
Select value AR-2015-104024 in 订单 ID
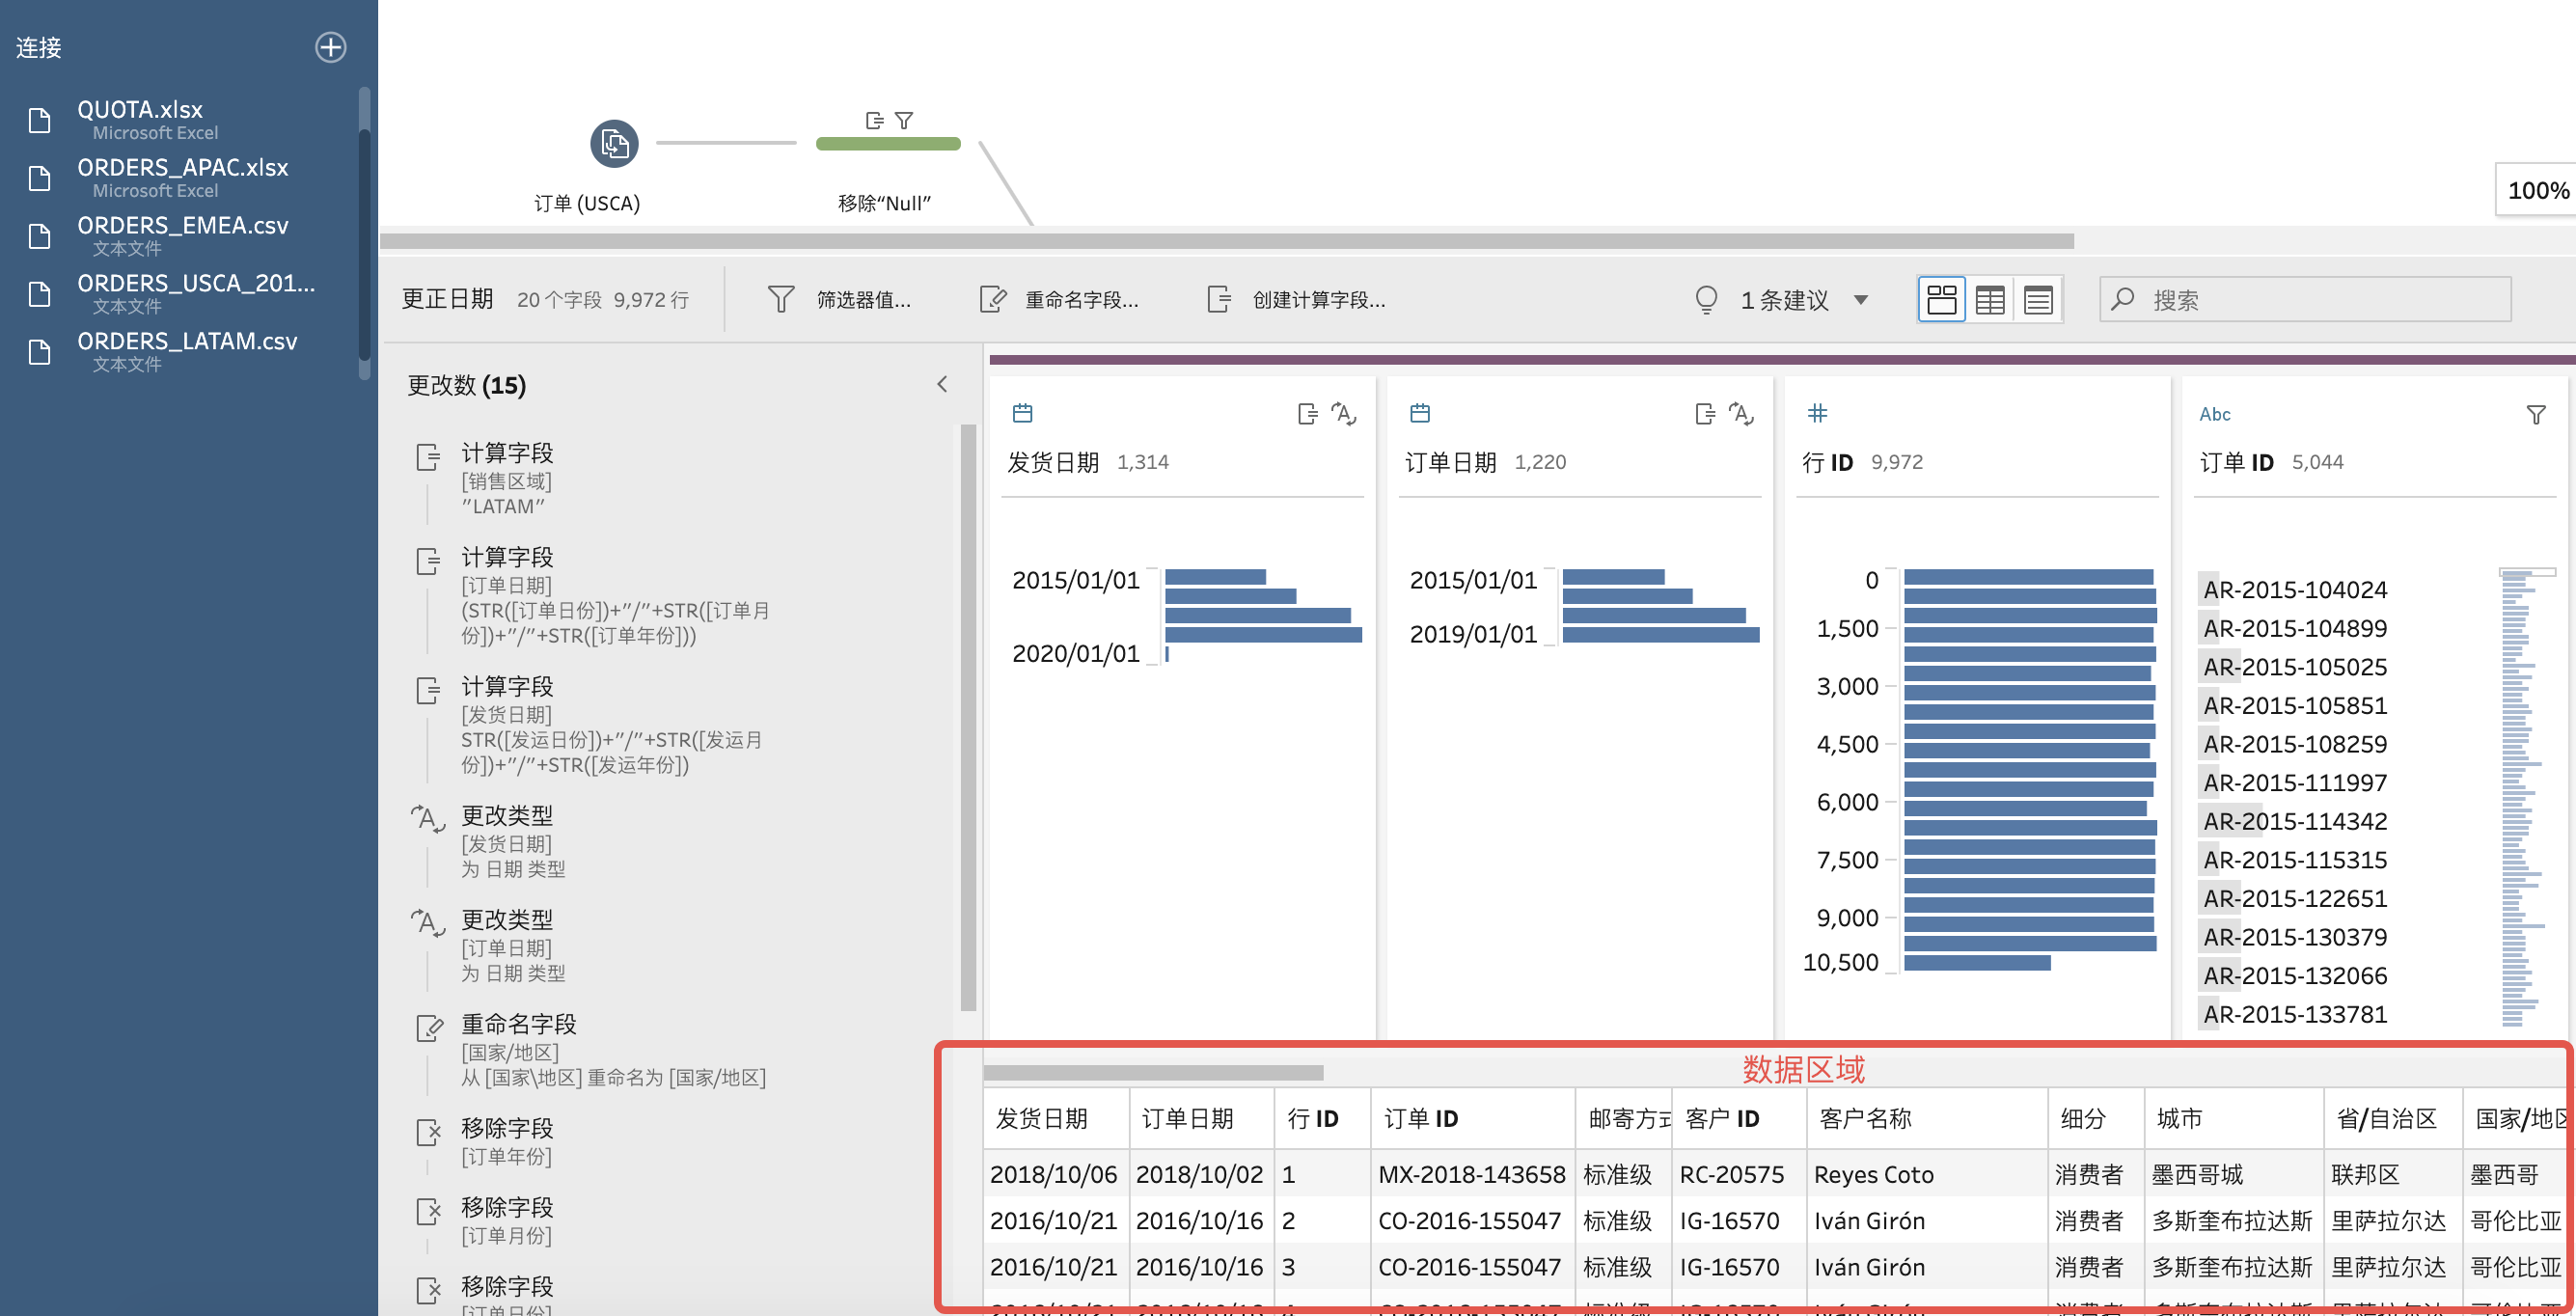coord(2295,590)
